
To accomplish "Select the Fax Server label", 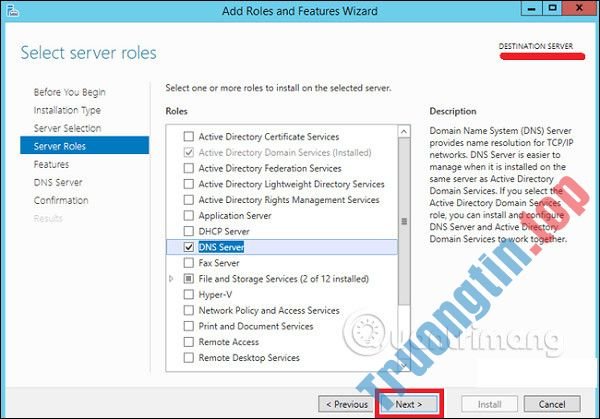I will click(219, 263).
